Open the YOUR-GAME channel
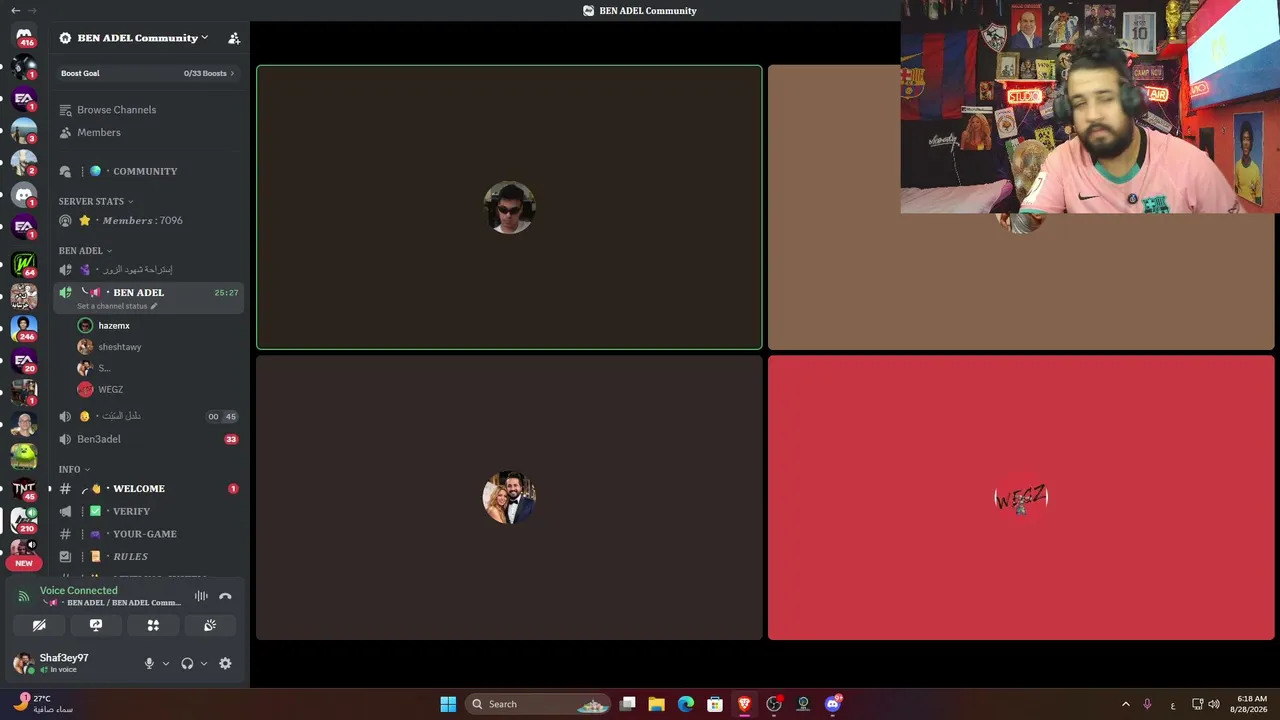The image size is (1280, 720). (x=148, y=534)
